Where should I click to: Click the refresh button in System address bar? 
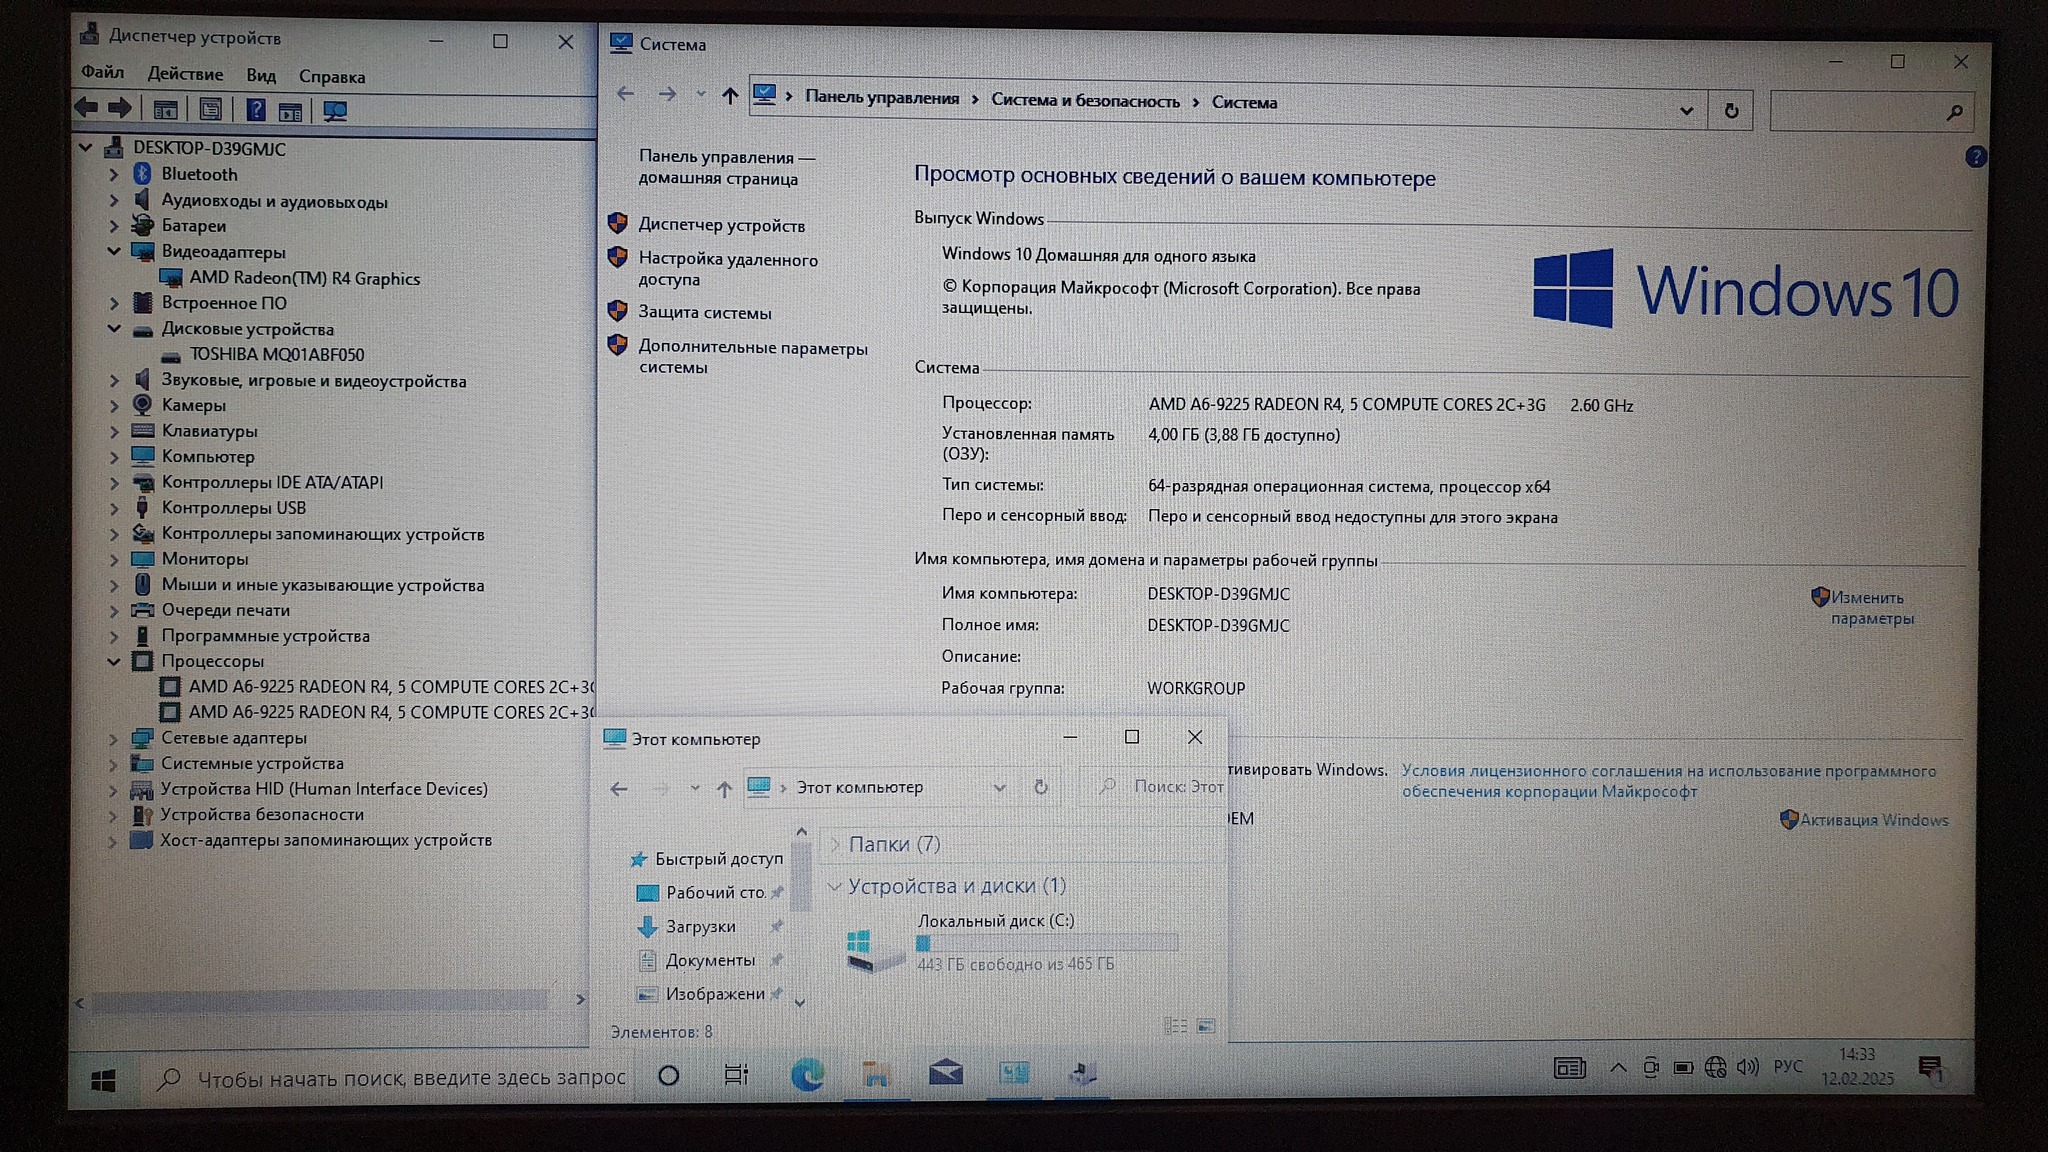[x=1731, y=112]
